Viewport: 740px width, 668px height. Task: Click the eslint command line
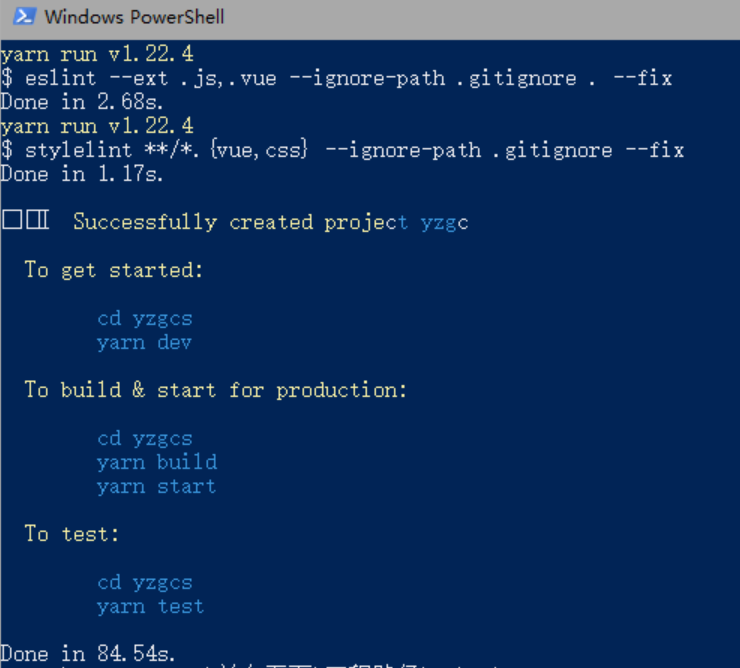[x=336, y=78]
